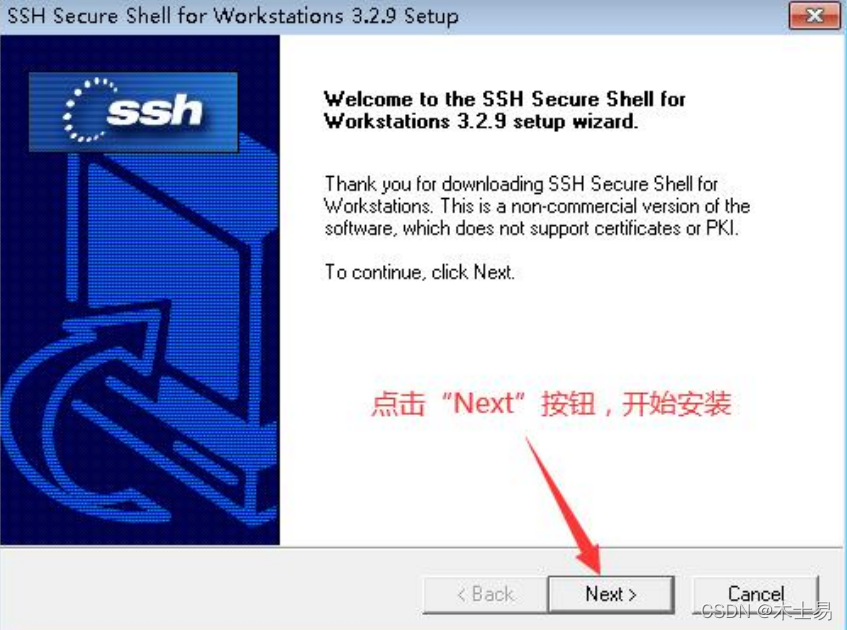Select the window title bar text
This screenshot has width=847, height=630.
pos(233,16)
